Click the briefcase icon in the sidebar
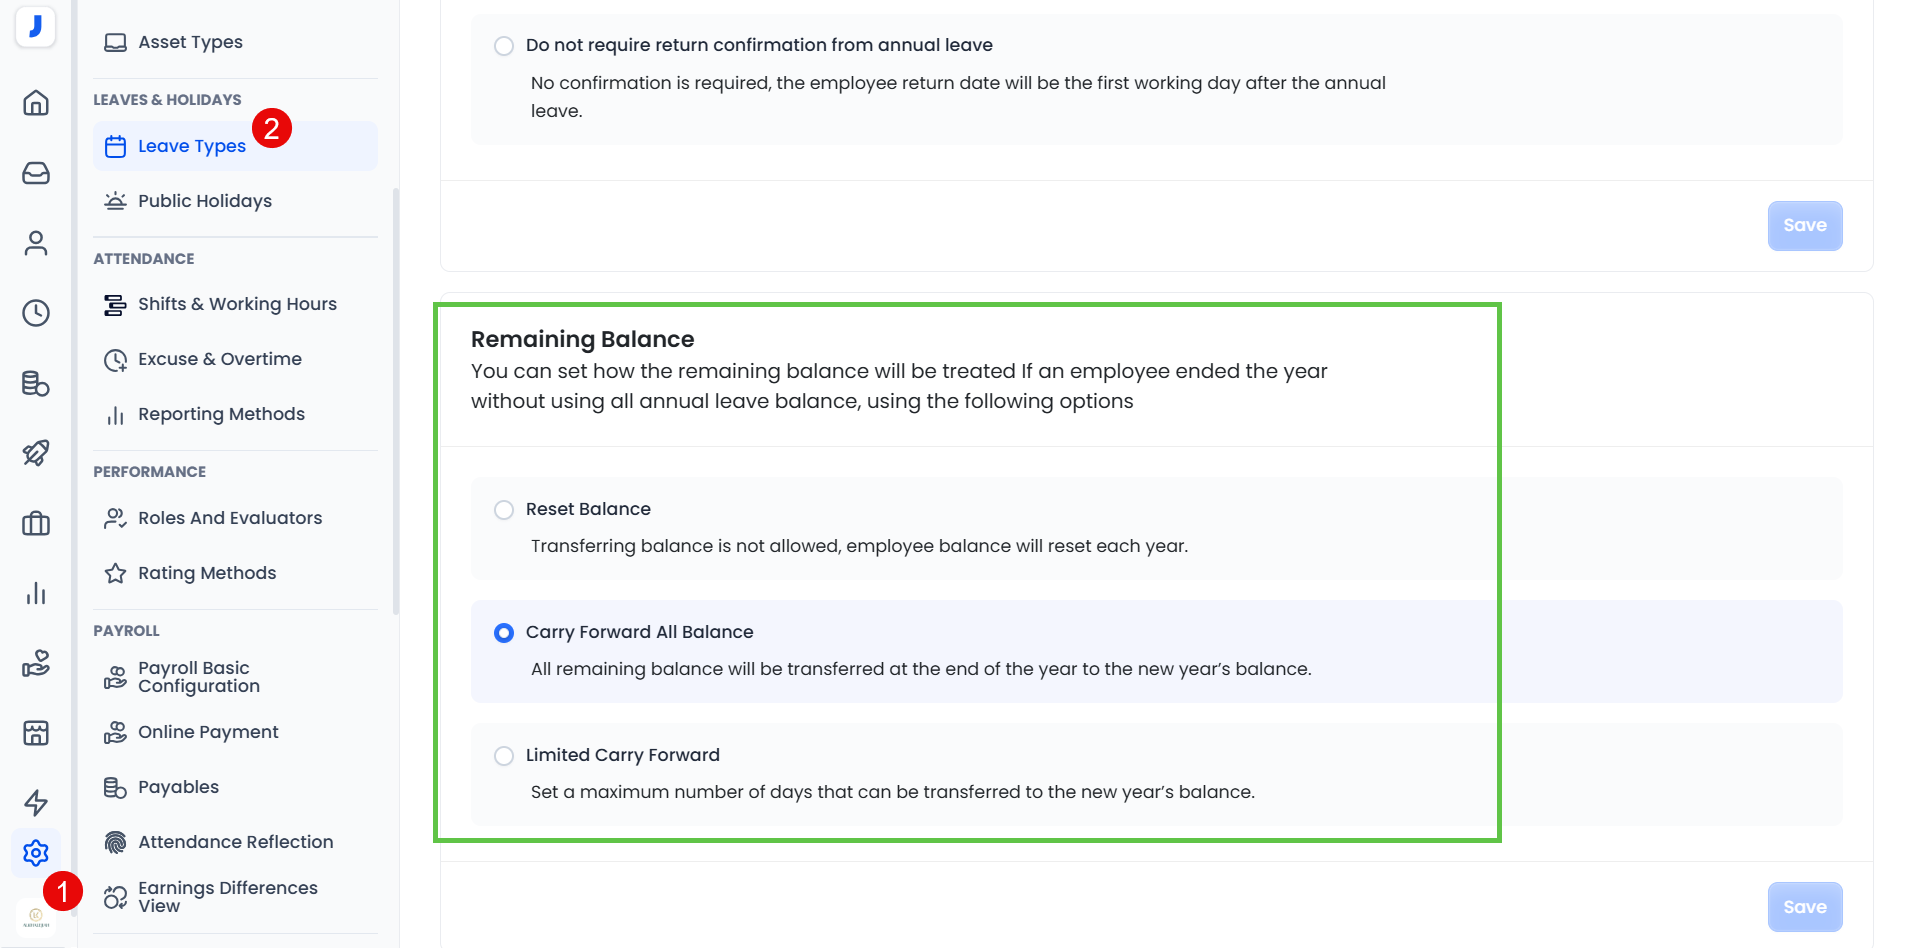Screen dimensions: 1906x948 click(36, 523)
